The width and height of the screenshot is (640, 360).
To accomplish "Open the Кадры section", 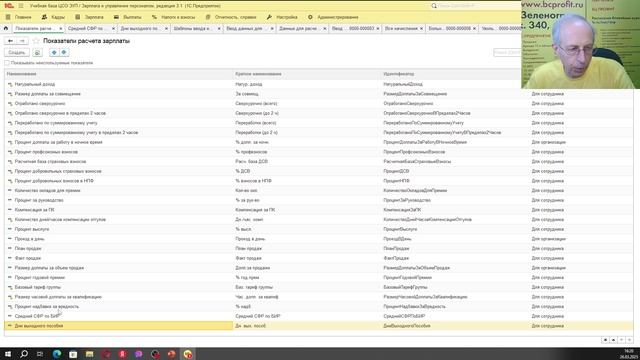I will tap(53, 17).
